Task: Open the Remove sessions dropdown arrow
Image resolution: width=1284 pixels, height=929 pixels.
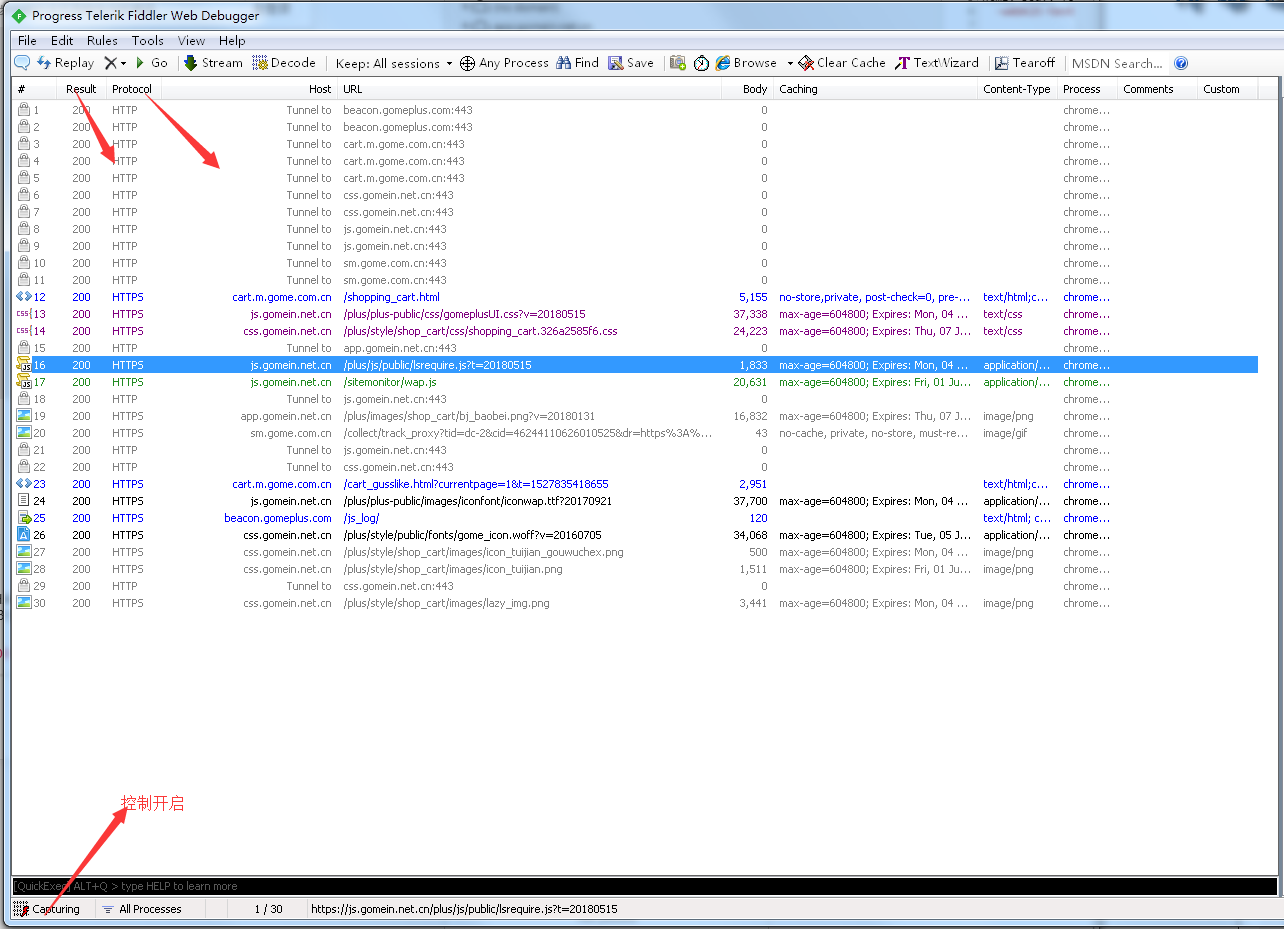Action: pos(124,63)
